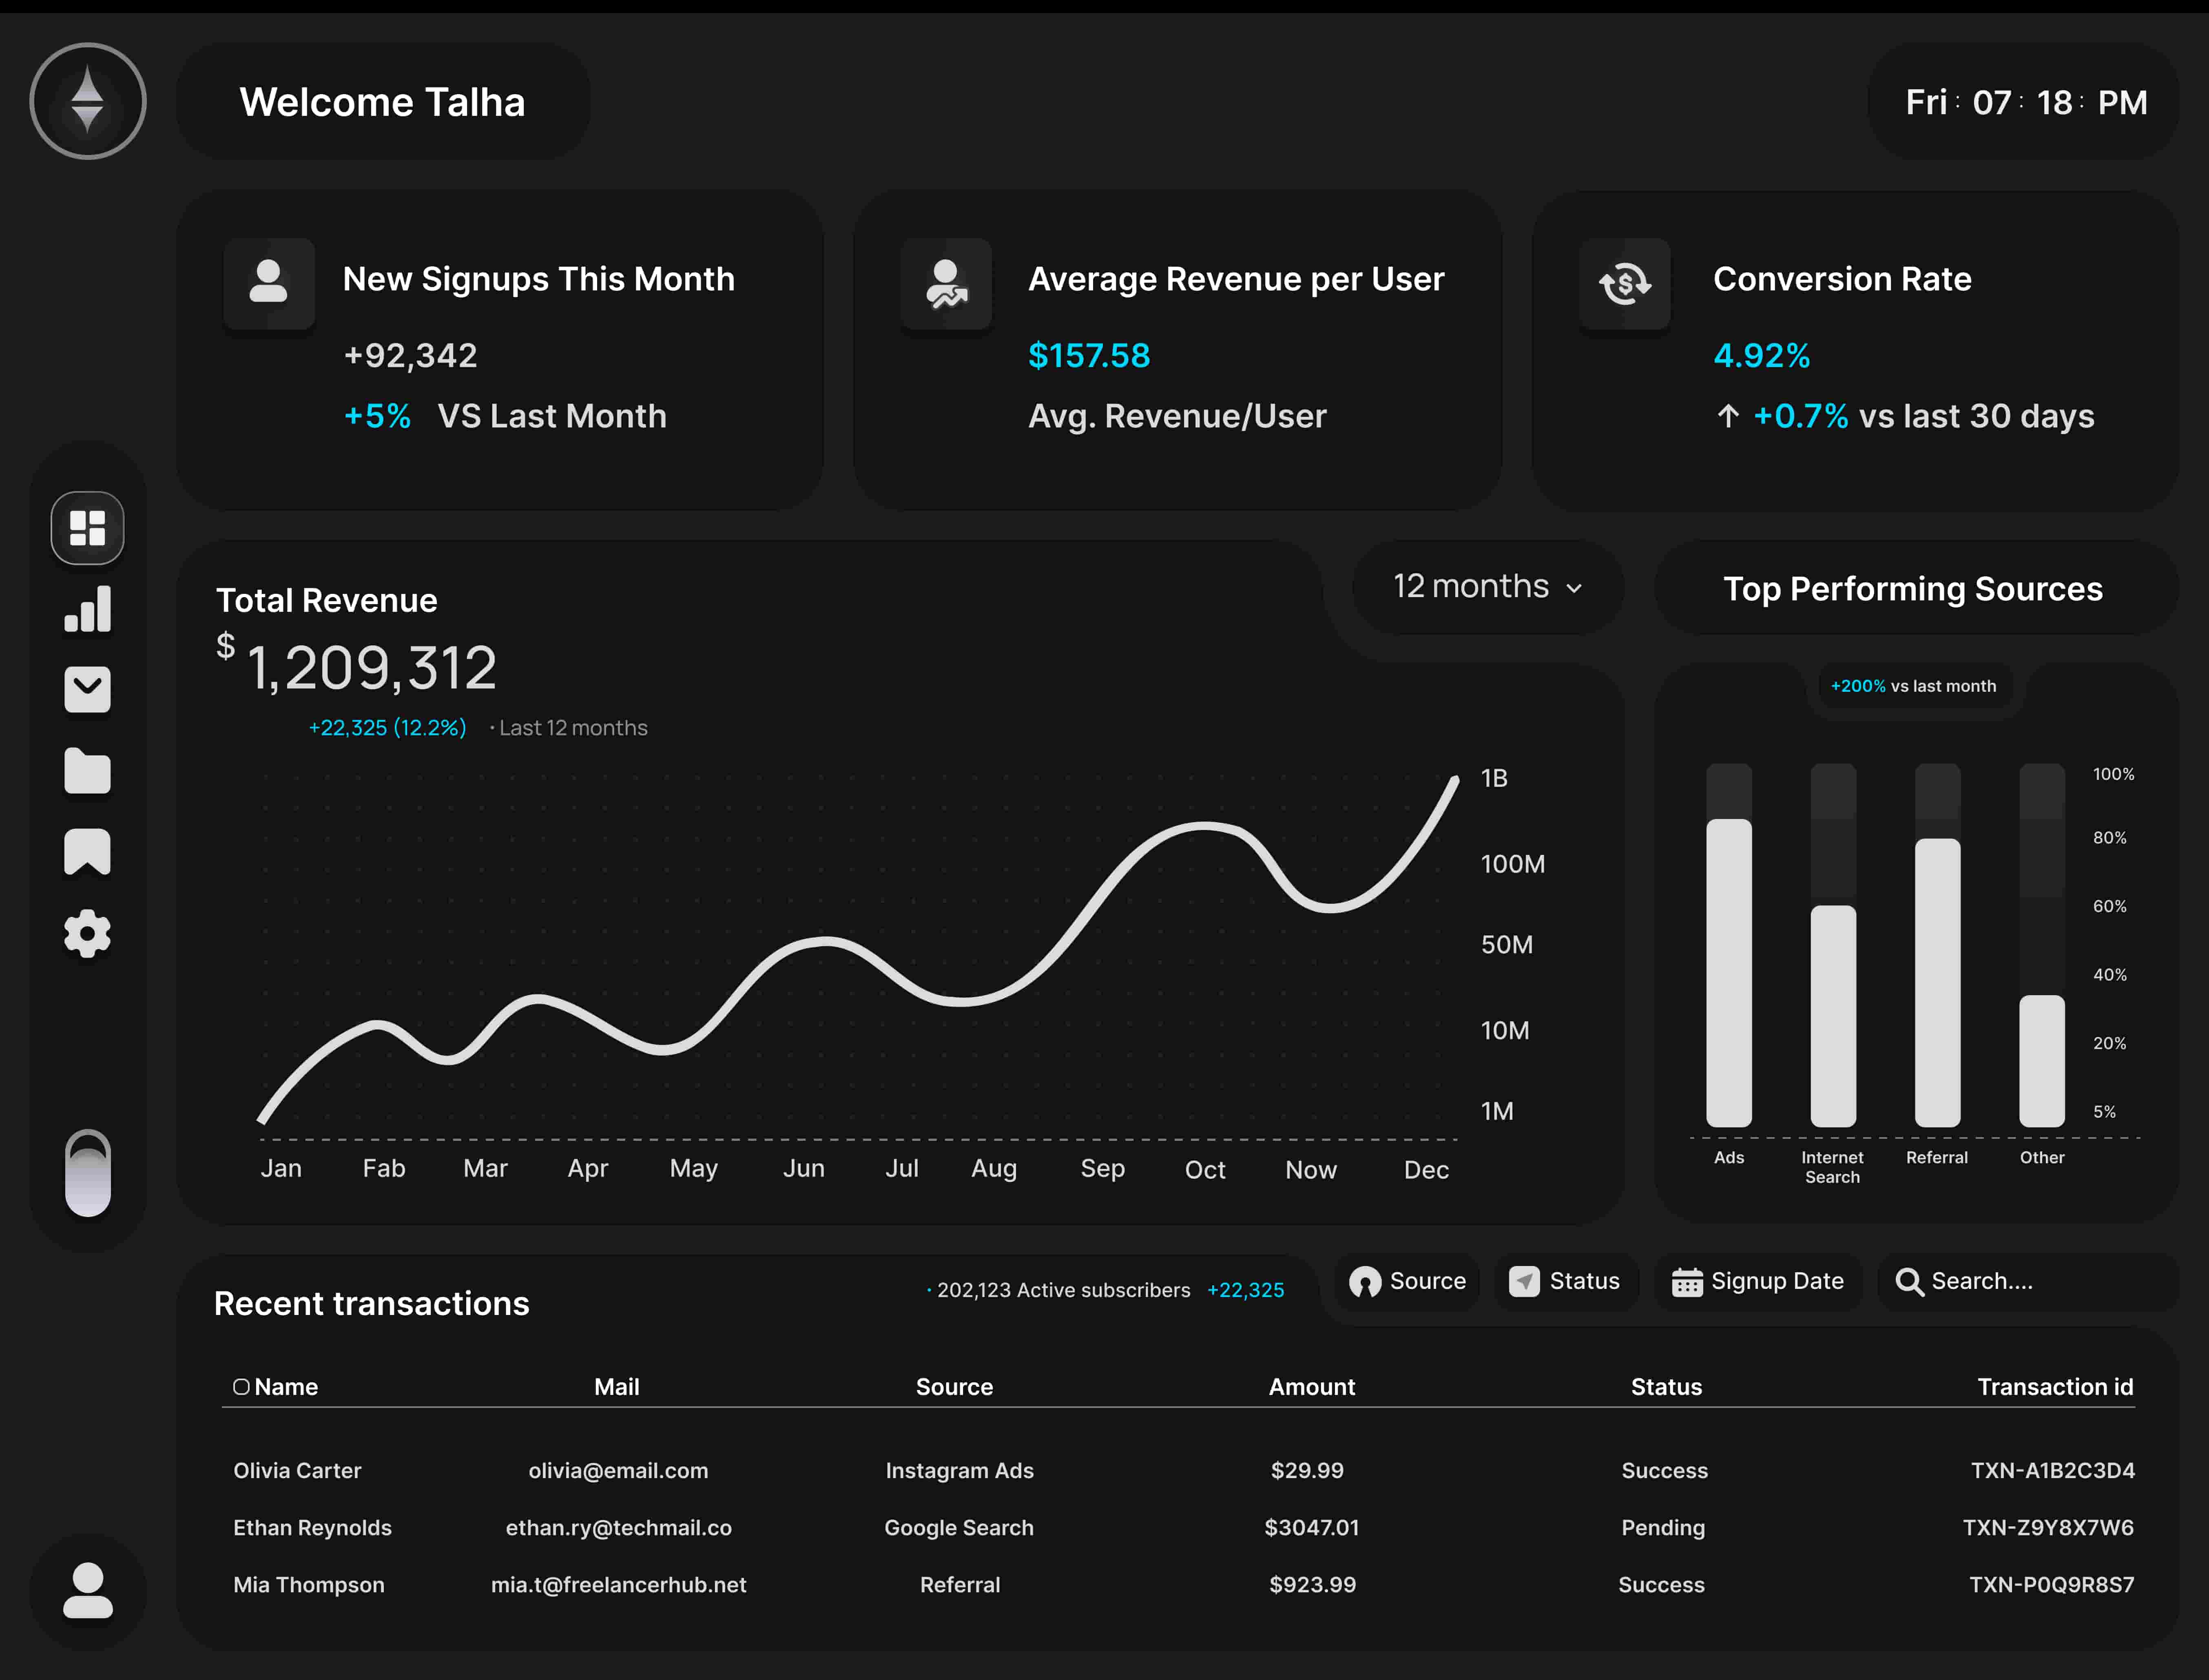Click transaction id TXN-P0Q9R8S7
Viewport: 2209px width, 1680px height.
click(2052, 1585)
